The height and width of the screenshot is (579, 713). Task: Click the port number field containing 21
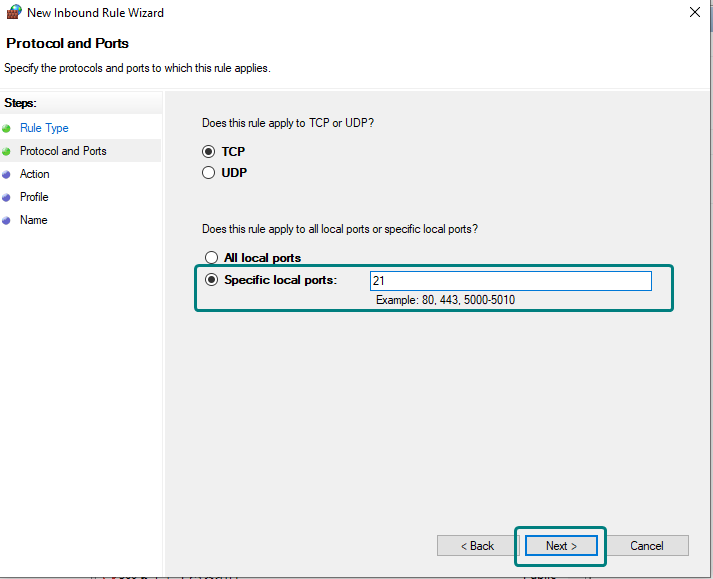tap(510, 281)
